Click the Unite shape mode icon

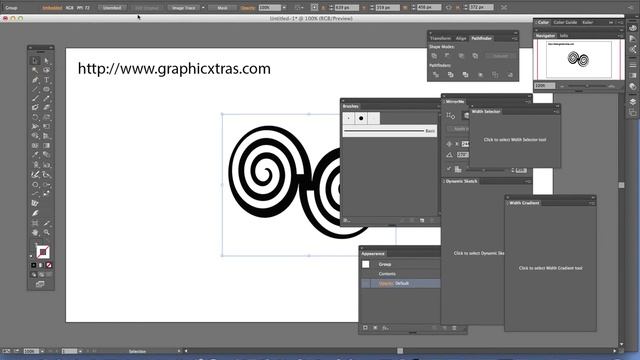(434, 56)
